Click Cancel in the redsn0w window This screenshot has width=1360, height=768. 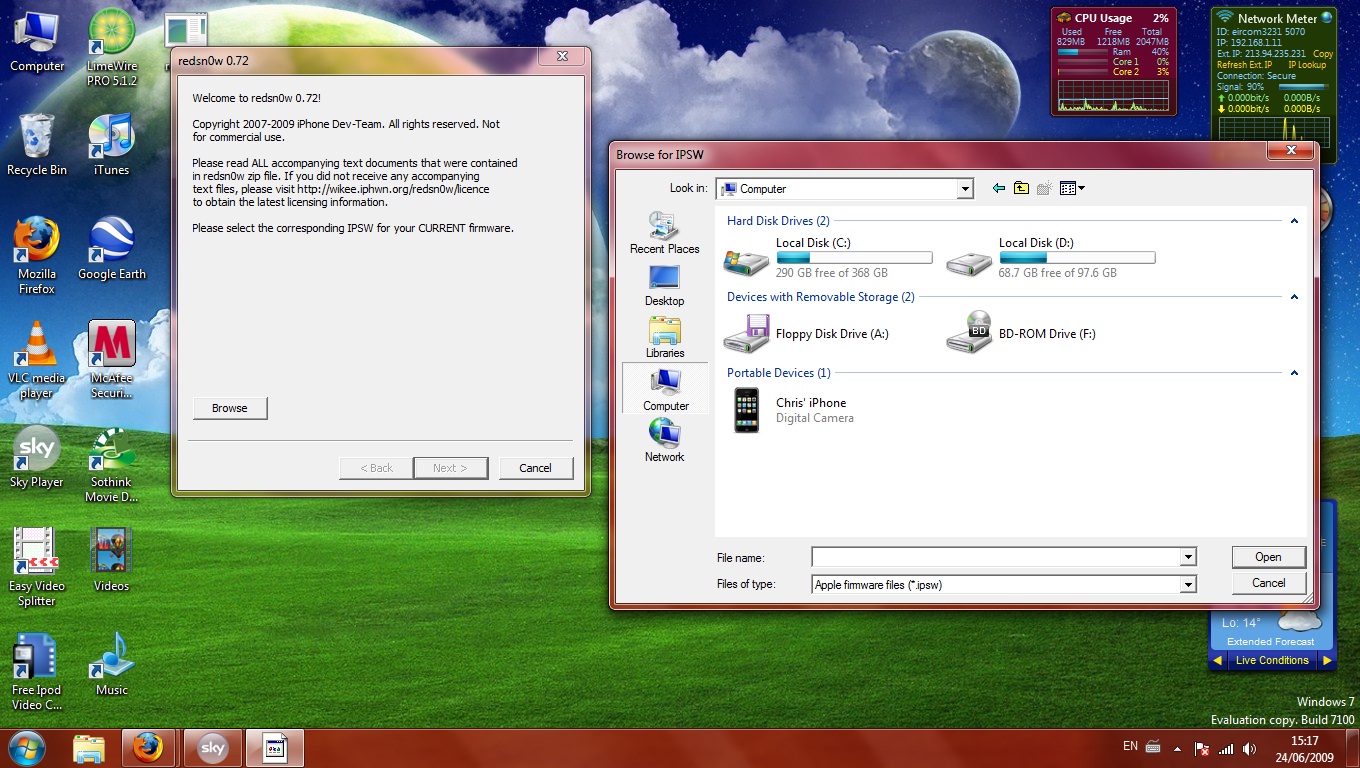(535, 468)
